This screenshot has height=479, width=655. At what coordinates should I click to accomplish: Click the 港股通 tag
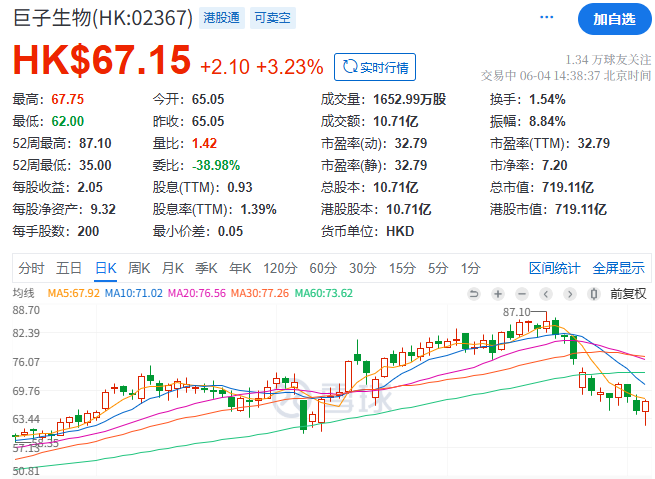click(x=221, y=18)
